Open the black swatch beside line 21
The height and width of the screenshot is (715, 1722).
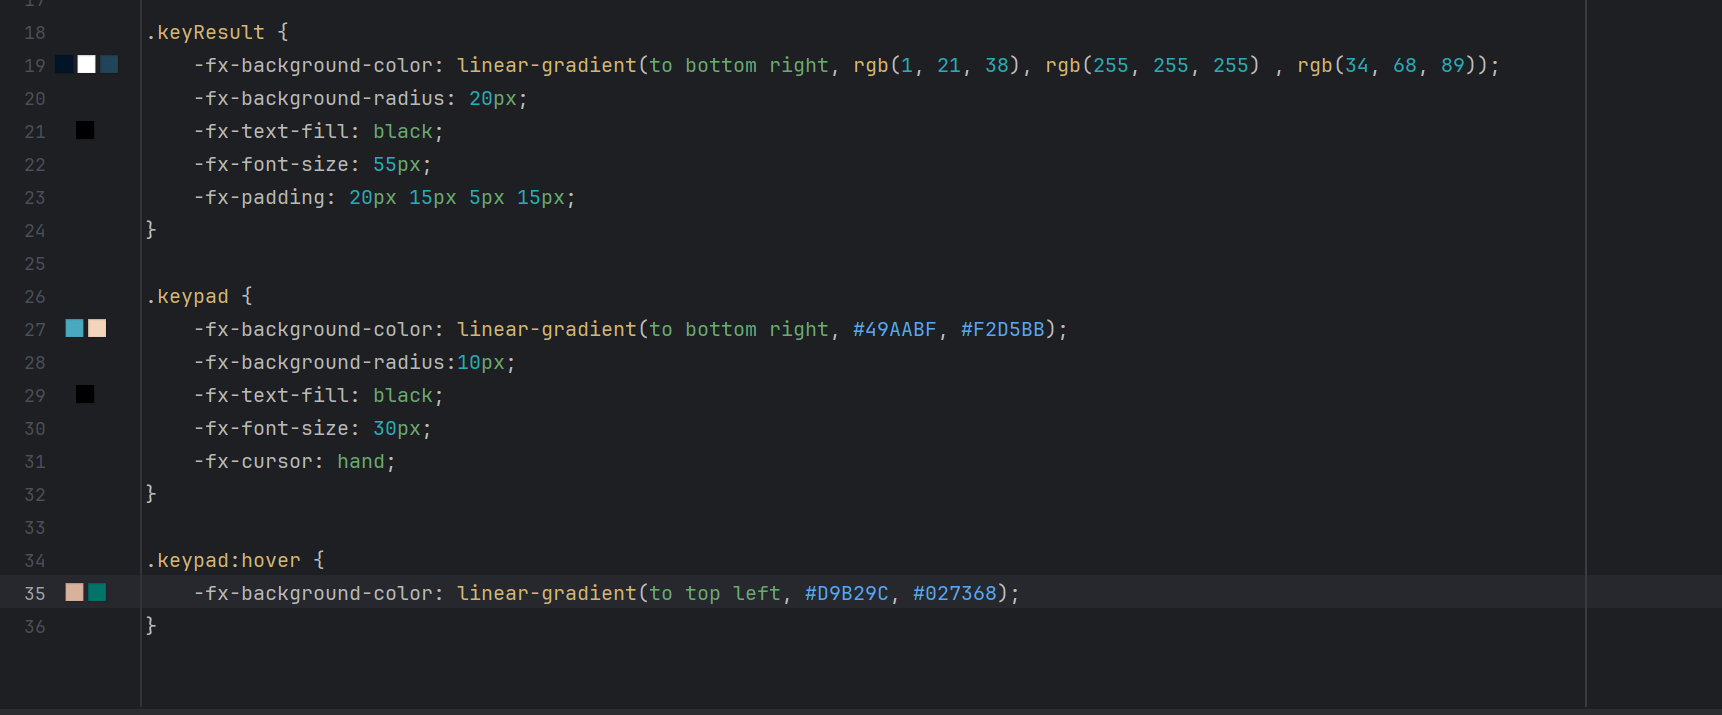[x=85, y=131]
